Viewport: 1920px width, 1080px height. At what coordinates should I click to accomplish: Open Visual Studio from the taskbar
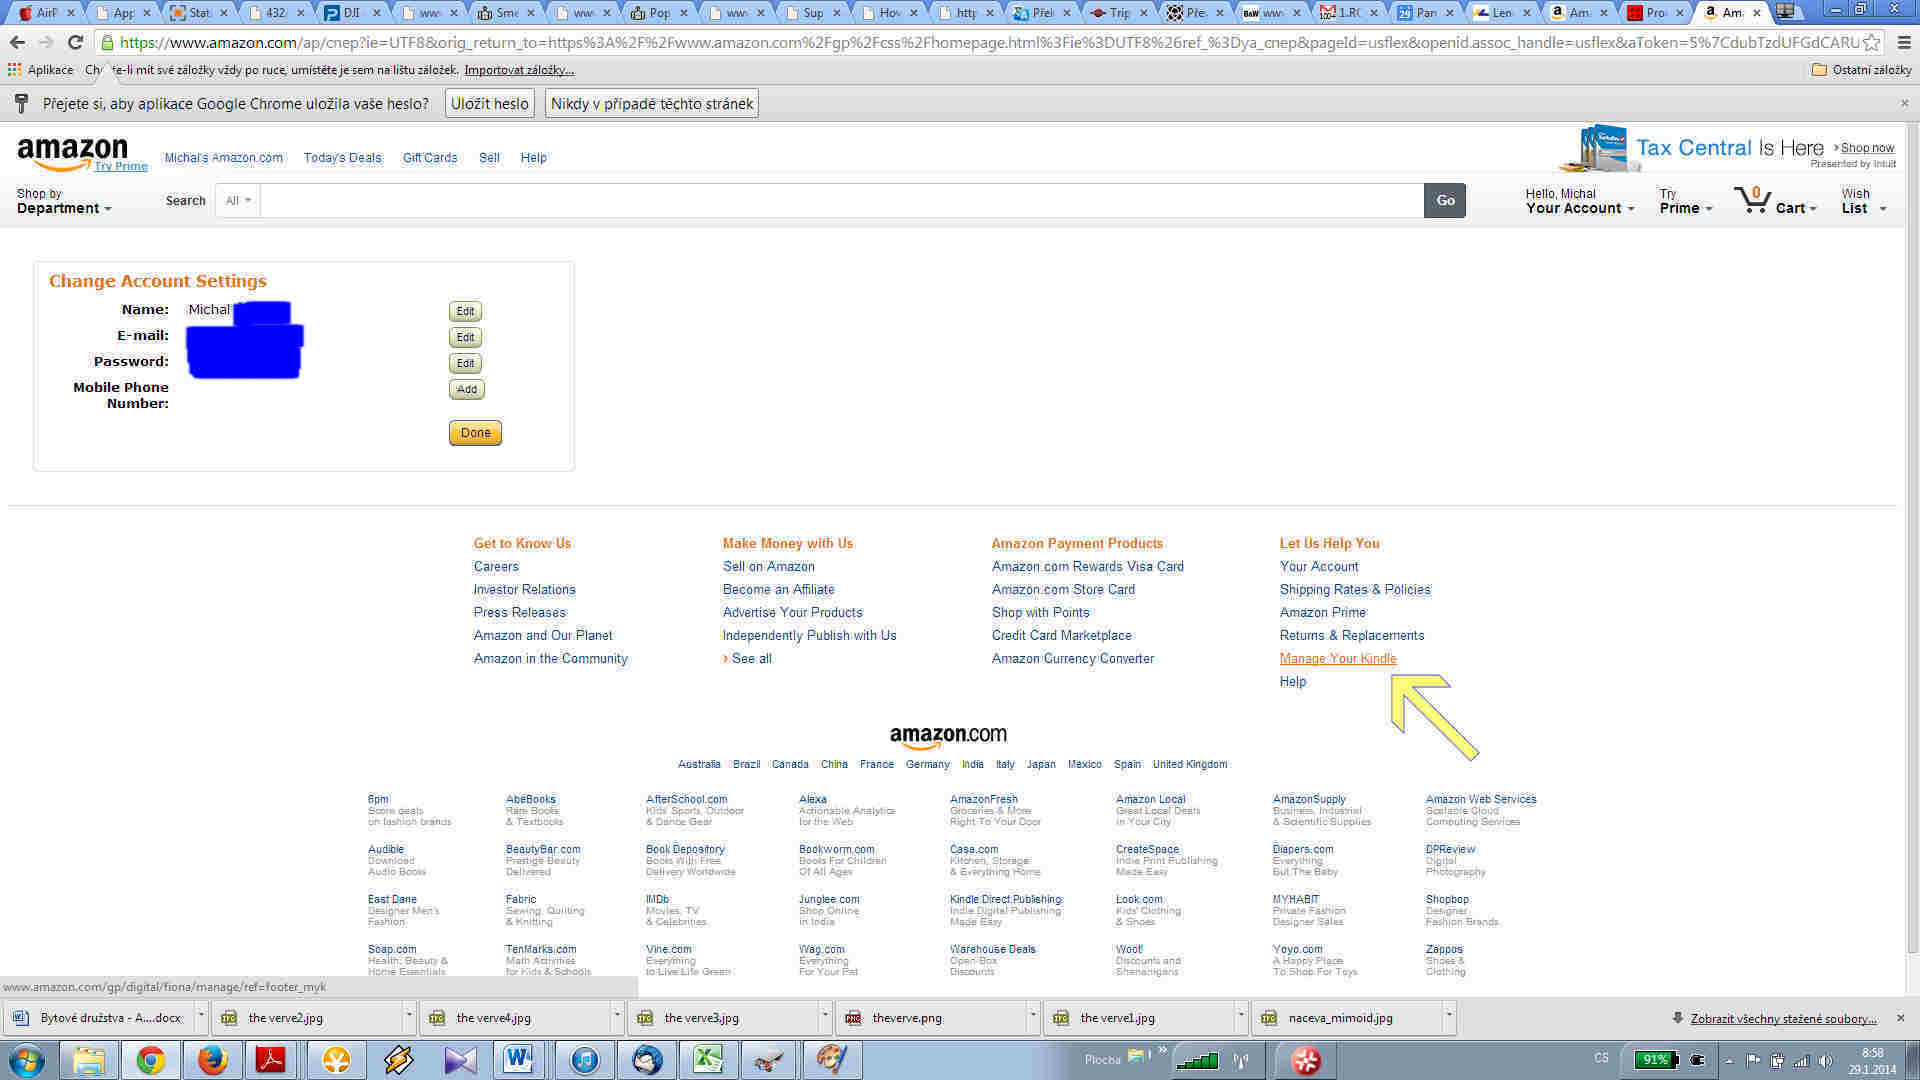[460, 1060]
